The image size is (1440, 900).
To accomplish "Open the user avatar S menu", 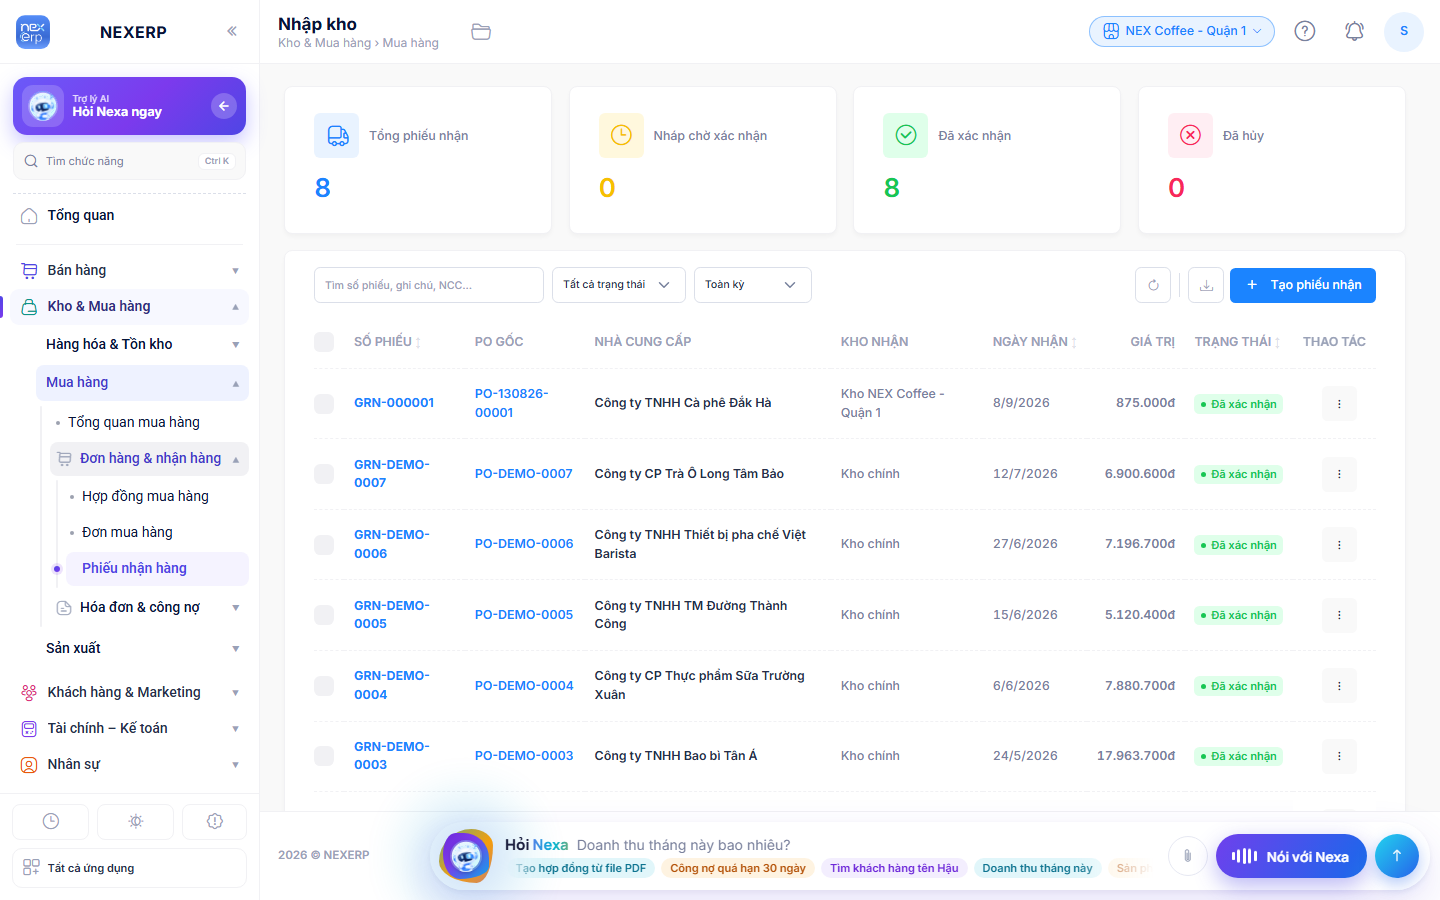I will pos(1404,31).
